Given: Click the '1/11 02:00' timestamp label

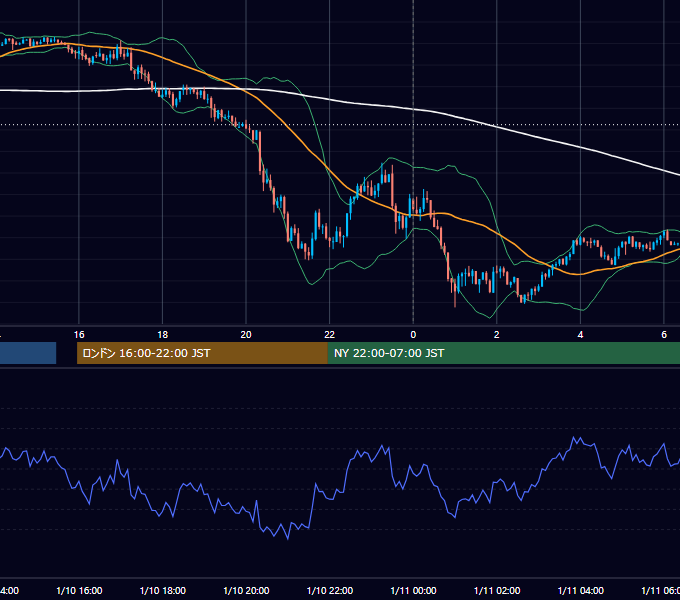Looking at the screenshot, I should coord(497,590).
